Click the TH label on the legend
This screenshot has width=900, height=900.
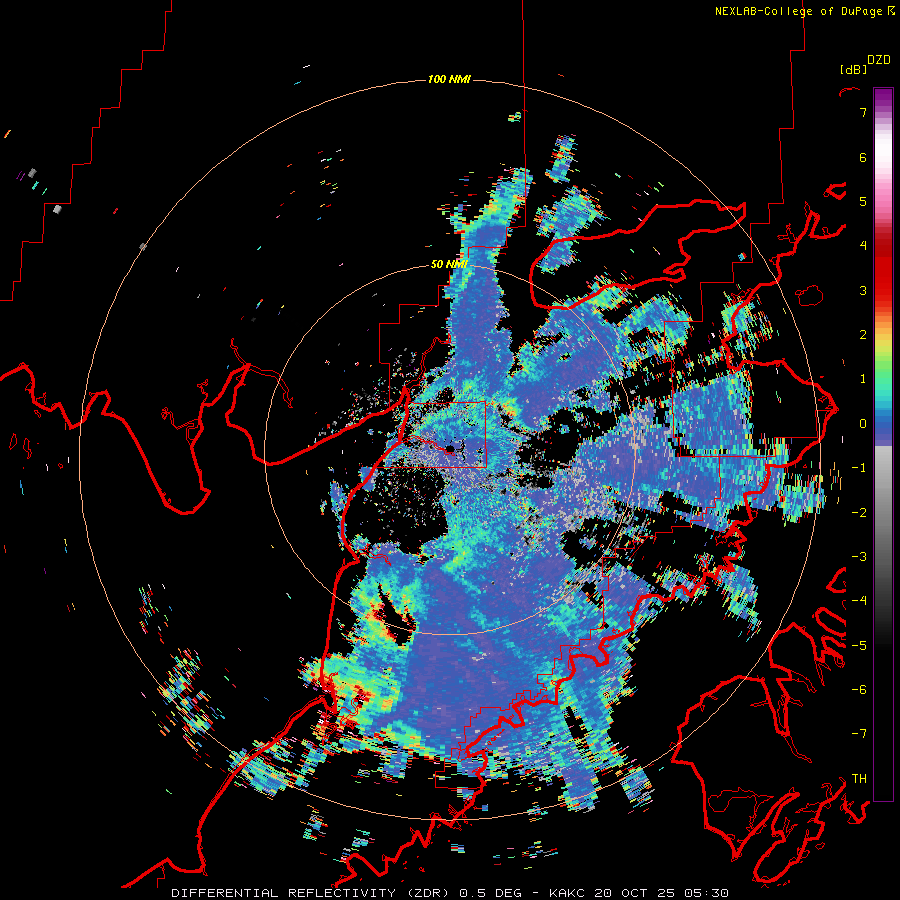(859, 779)
